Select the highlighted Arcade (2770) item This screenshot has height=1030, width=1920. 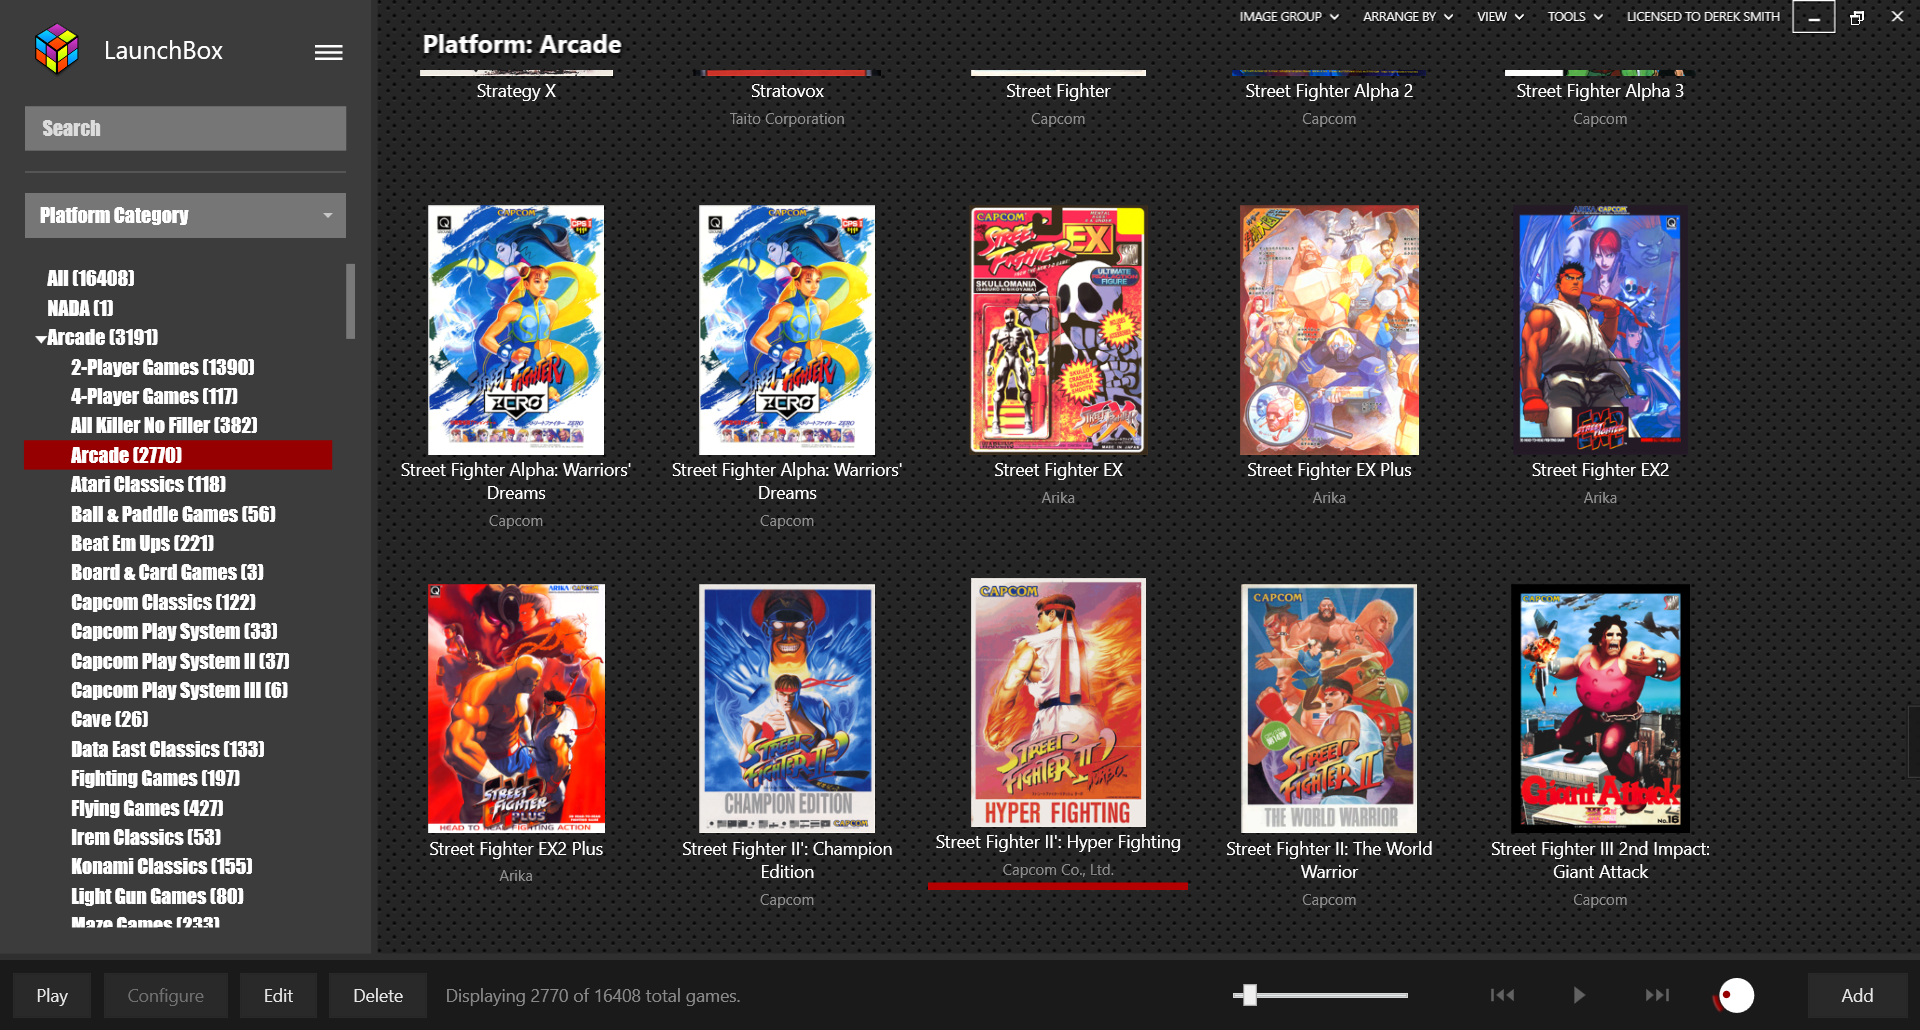[178, 455]
